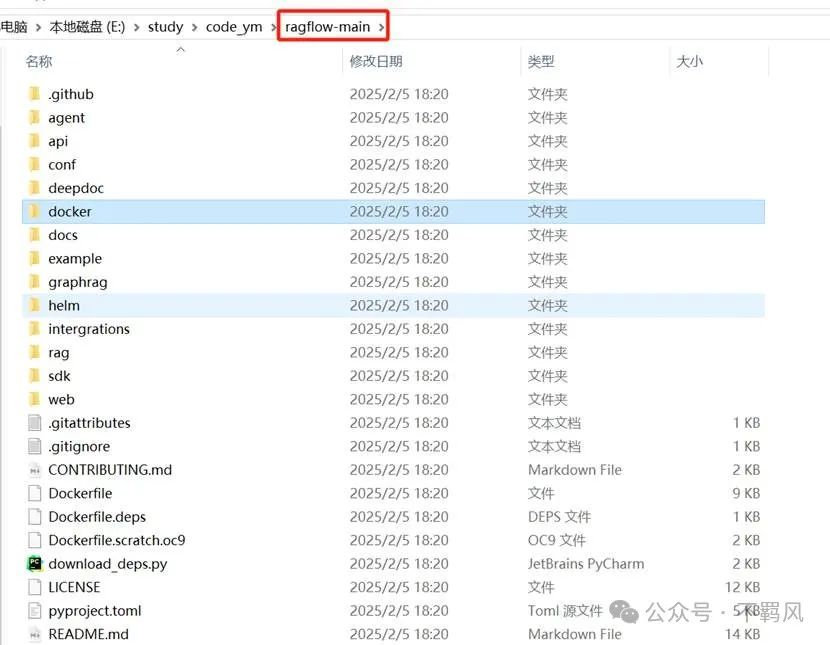
Task: Sort by the 类型 column header
Action: pyautogui.click(x=541, y=61)
